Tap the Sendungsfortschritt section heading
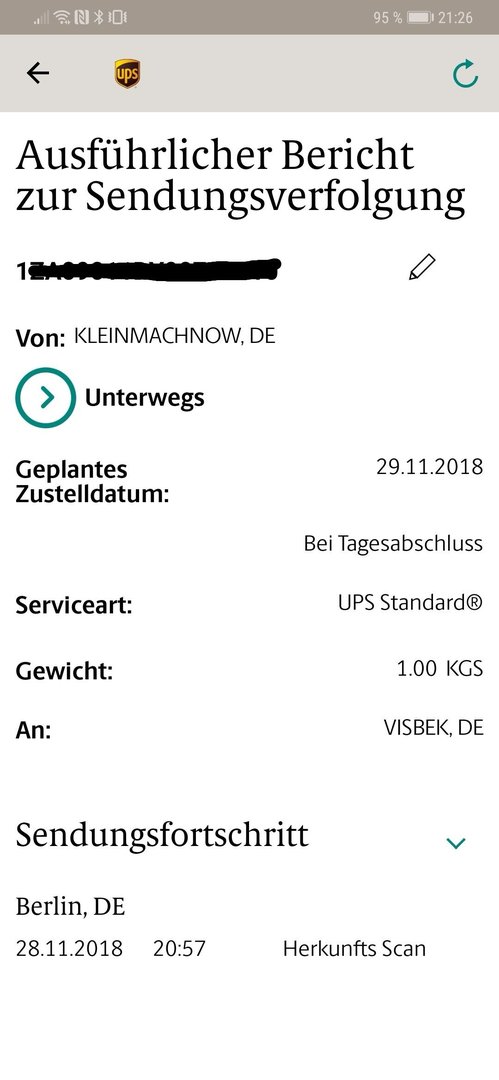499x1080 pixels. 162,836
